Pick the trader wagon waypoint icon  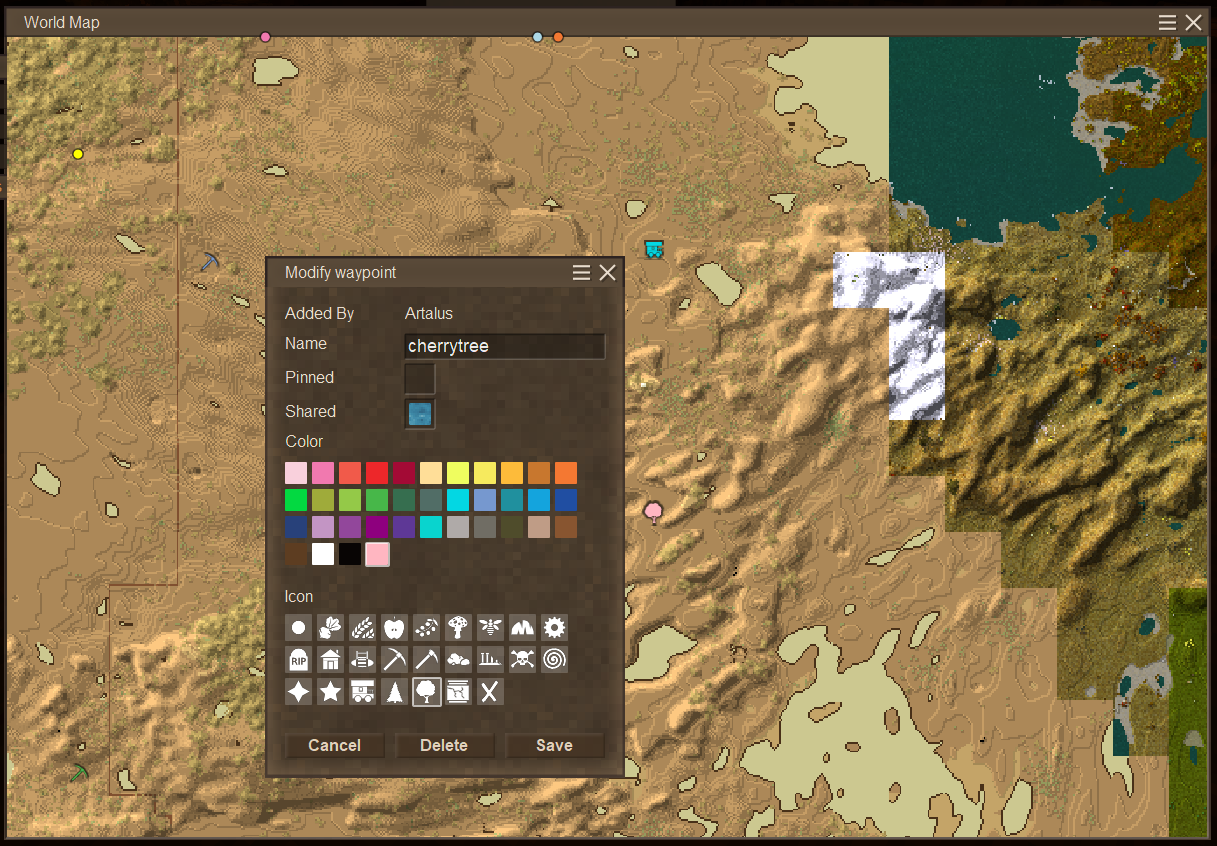pyautogui.click(x=362, y=692)
